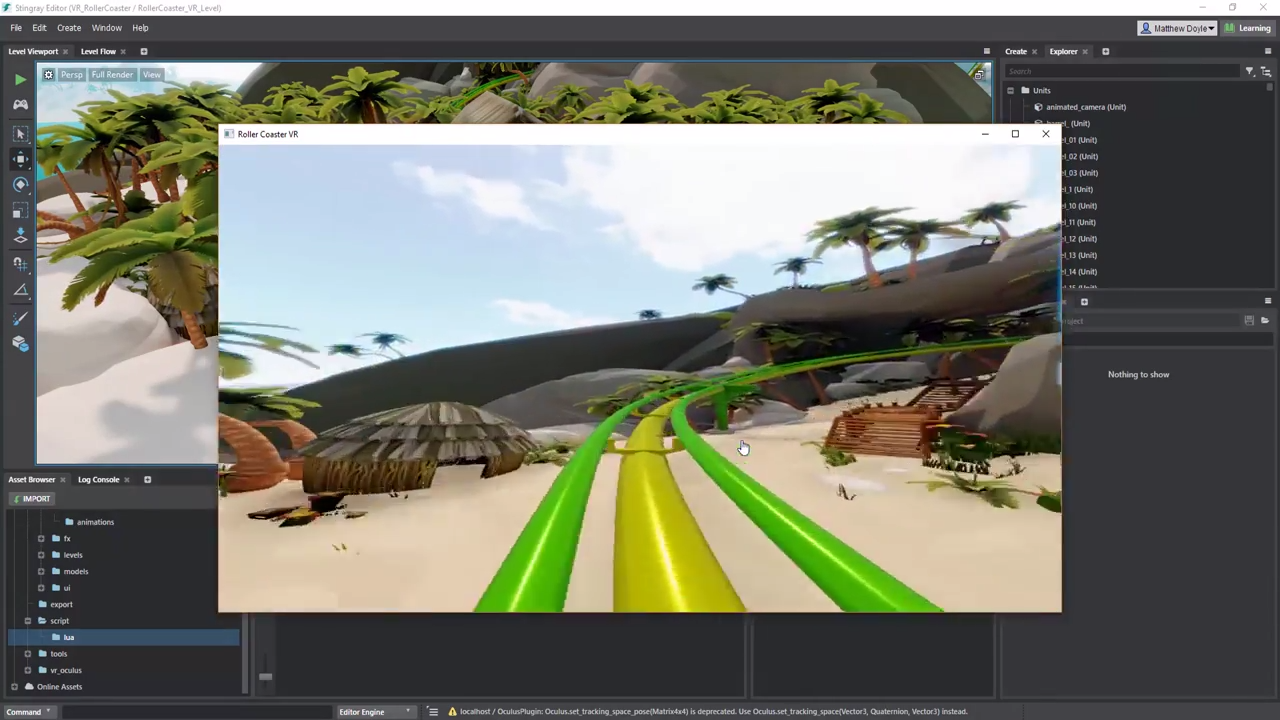The width and height of the screenshot is (1280, 720).
Task: Toggle Full Render viewport mode
Action: pyautogui.click(x=111, y=74)
